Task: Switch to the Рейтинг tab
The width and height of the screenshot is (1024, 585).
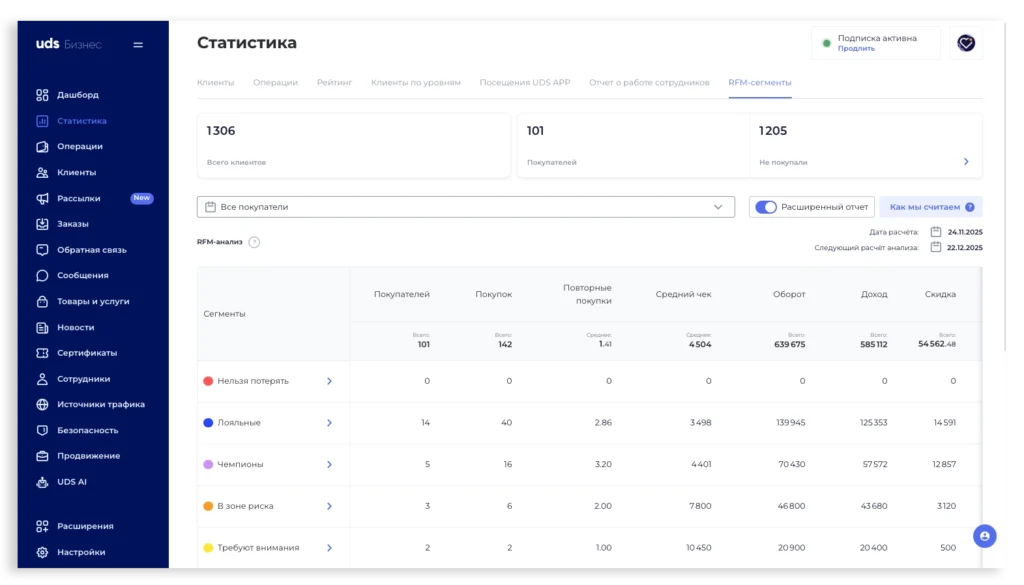Action: click(x=335, y=82)
